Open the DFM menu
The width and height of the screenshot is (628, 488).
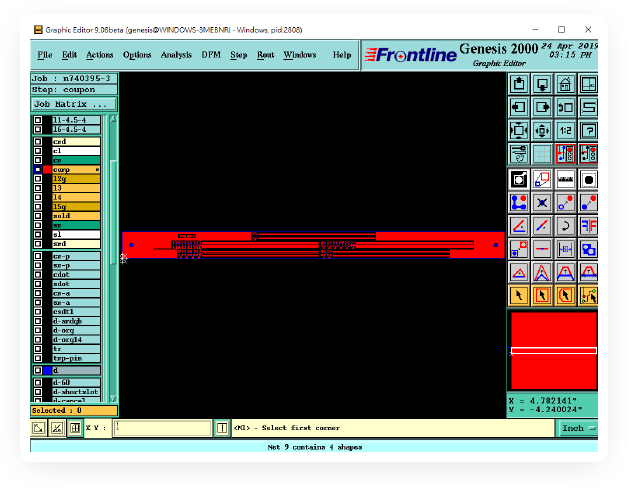coord(211,55)
